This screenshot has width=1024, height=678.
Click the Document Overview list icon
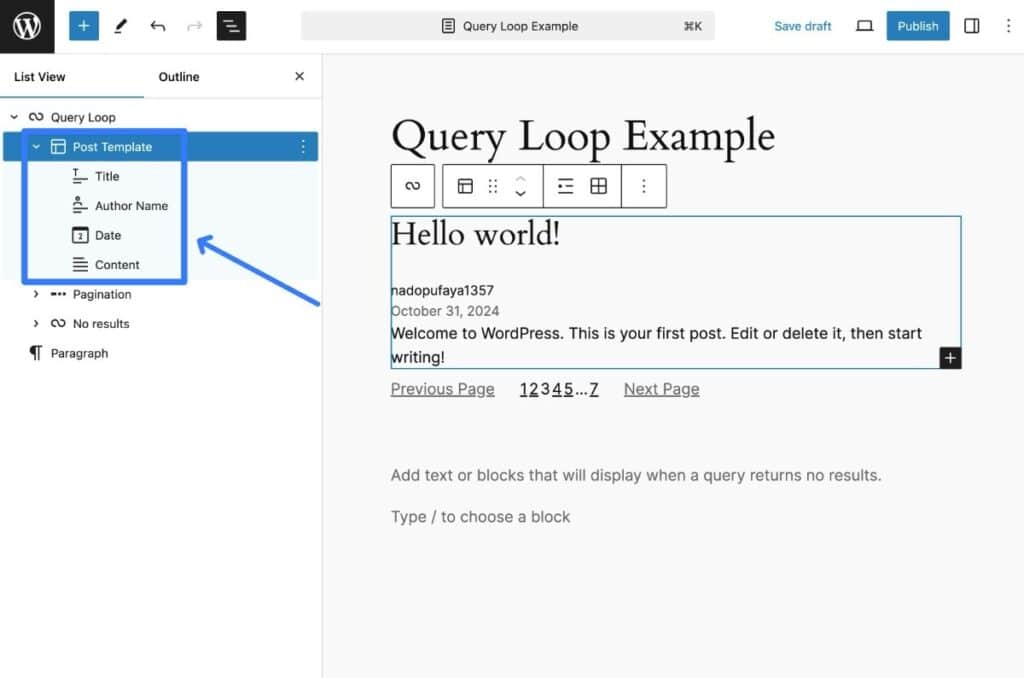(x=232, y=25)
